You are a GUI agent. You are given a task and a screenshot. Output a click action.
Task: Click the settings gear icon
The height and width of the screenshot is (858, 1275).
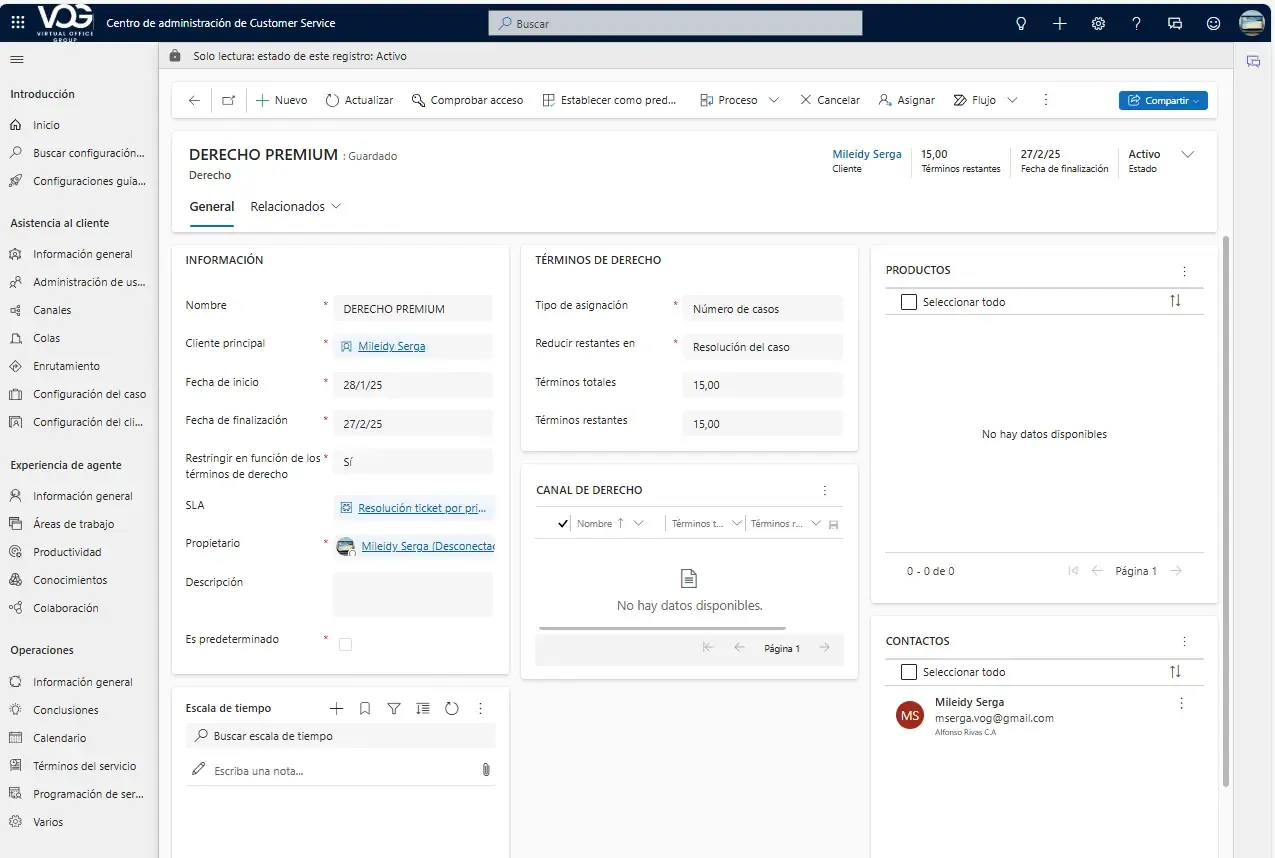[x=1098, y=23]
